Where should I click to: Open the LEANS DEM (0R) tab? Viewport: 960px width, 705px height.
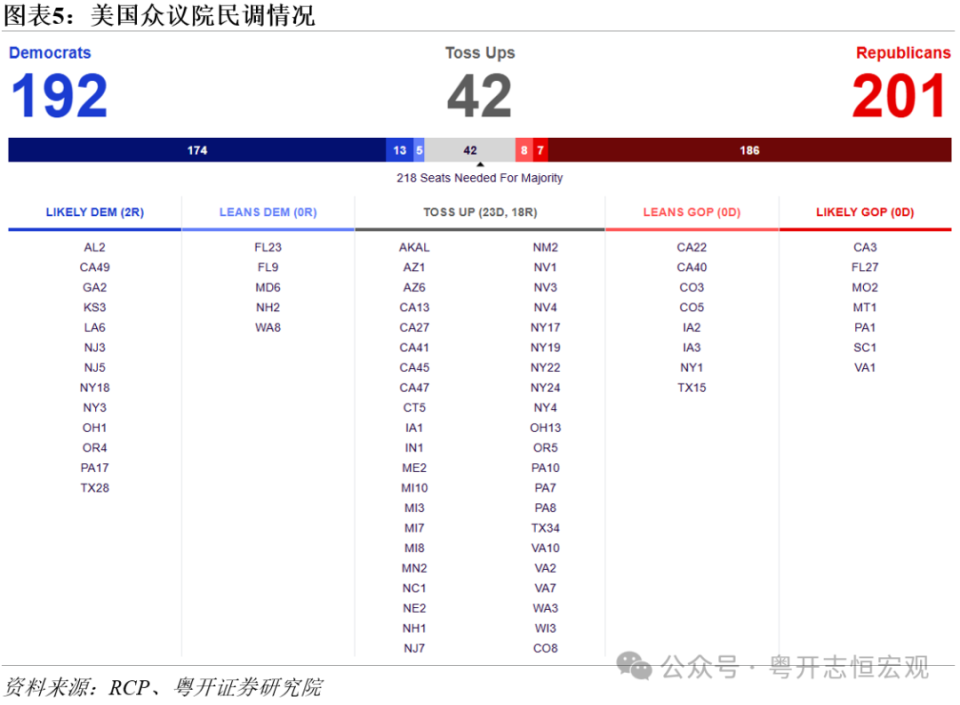coord(267,212)
